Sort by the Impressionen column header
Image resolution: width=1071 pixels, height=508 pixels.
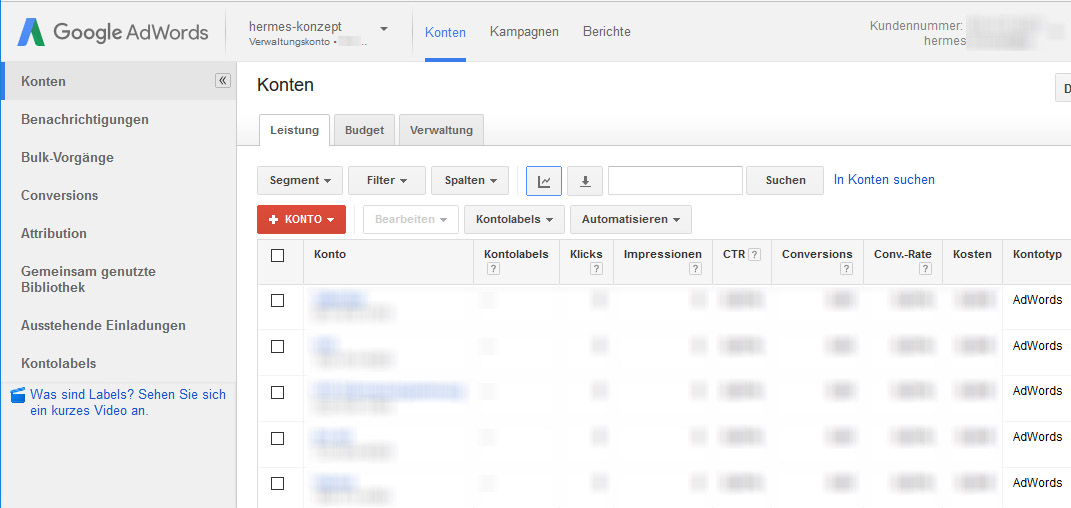pos(663,255)
